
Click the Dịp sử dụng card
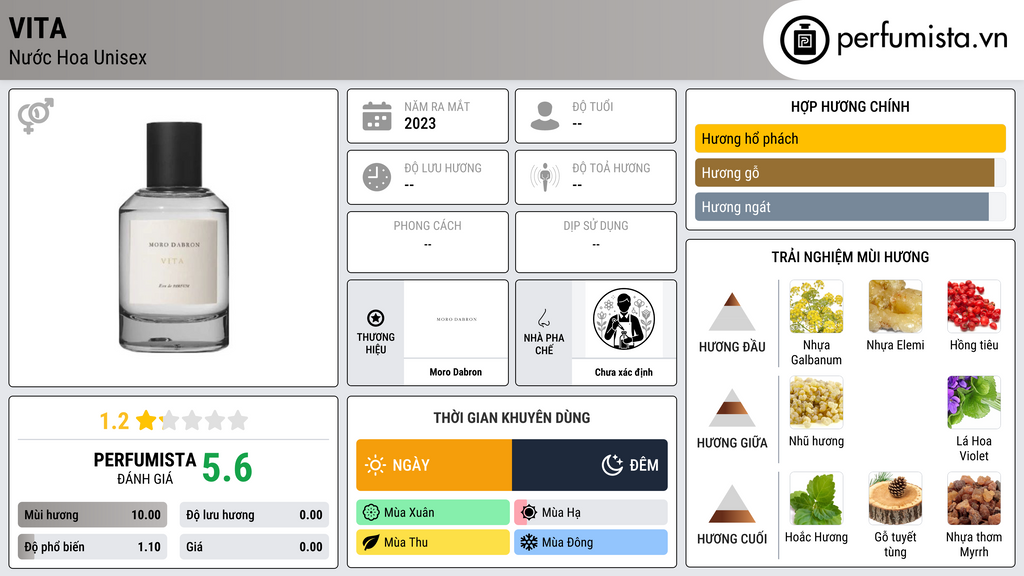pyautogui.click(x=596, y=242)
